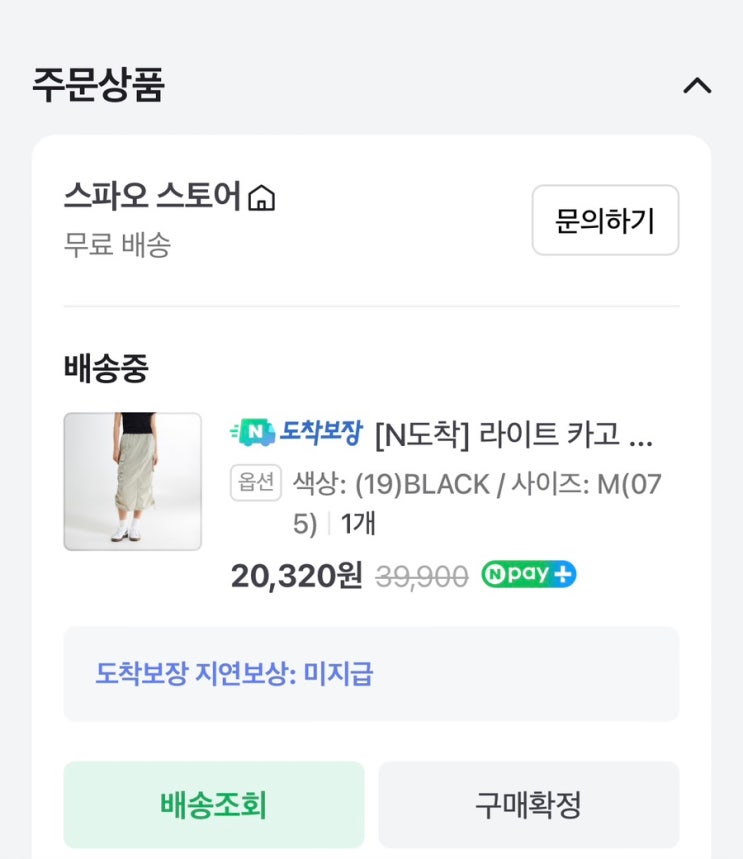Tap the 무료 배송 shipping label
The width and height of the screenshot is (743, 859).
[117, 245]
